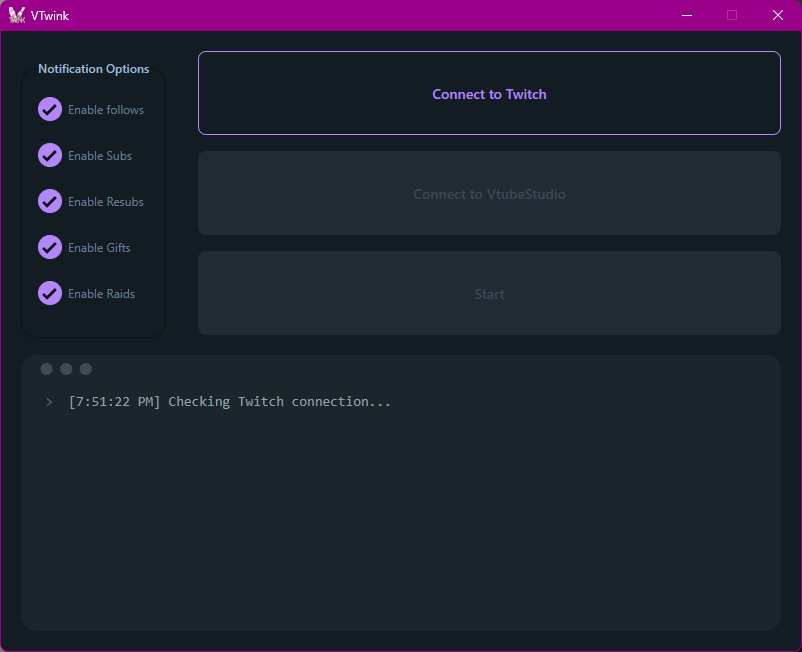Click the Connect to VtubeStudio button
The width and height of the screenshot is (802, 652).
(x=489, y=193)
